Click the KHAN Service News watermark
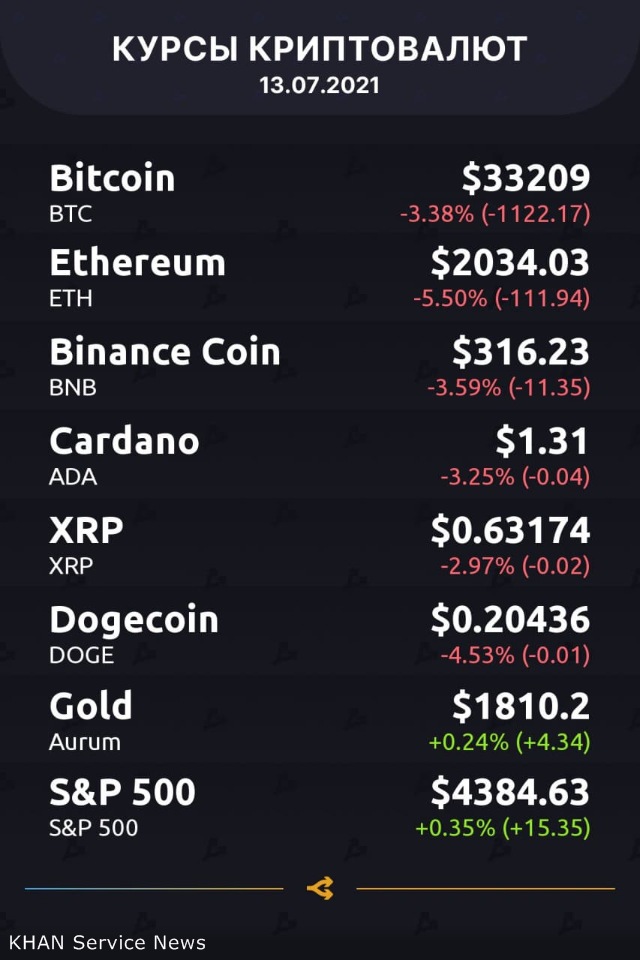 107,942
